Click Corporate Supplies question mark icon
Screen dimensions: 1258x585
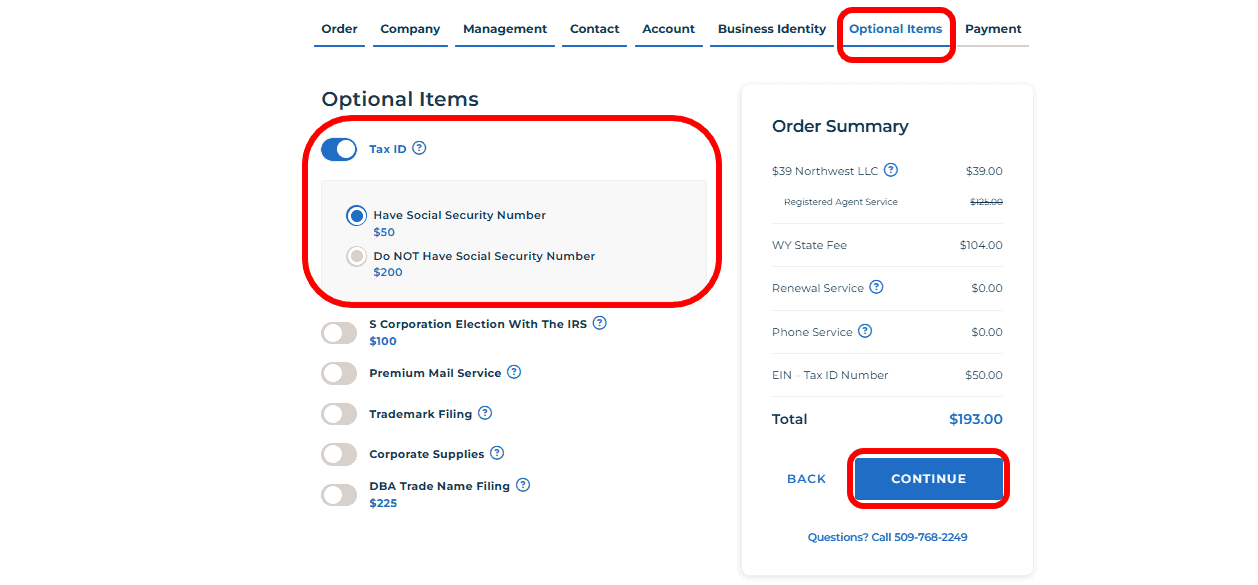[x=497, y=453]
